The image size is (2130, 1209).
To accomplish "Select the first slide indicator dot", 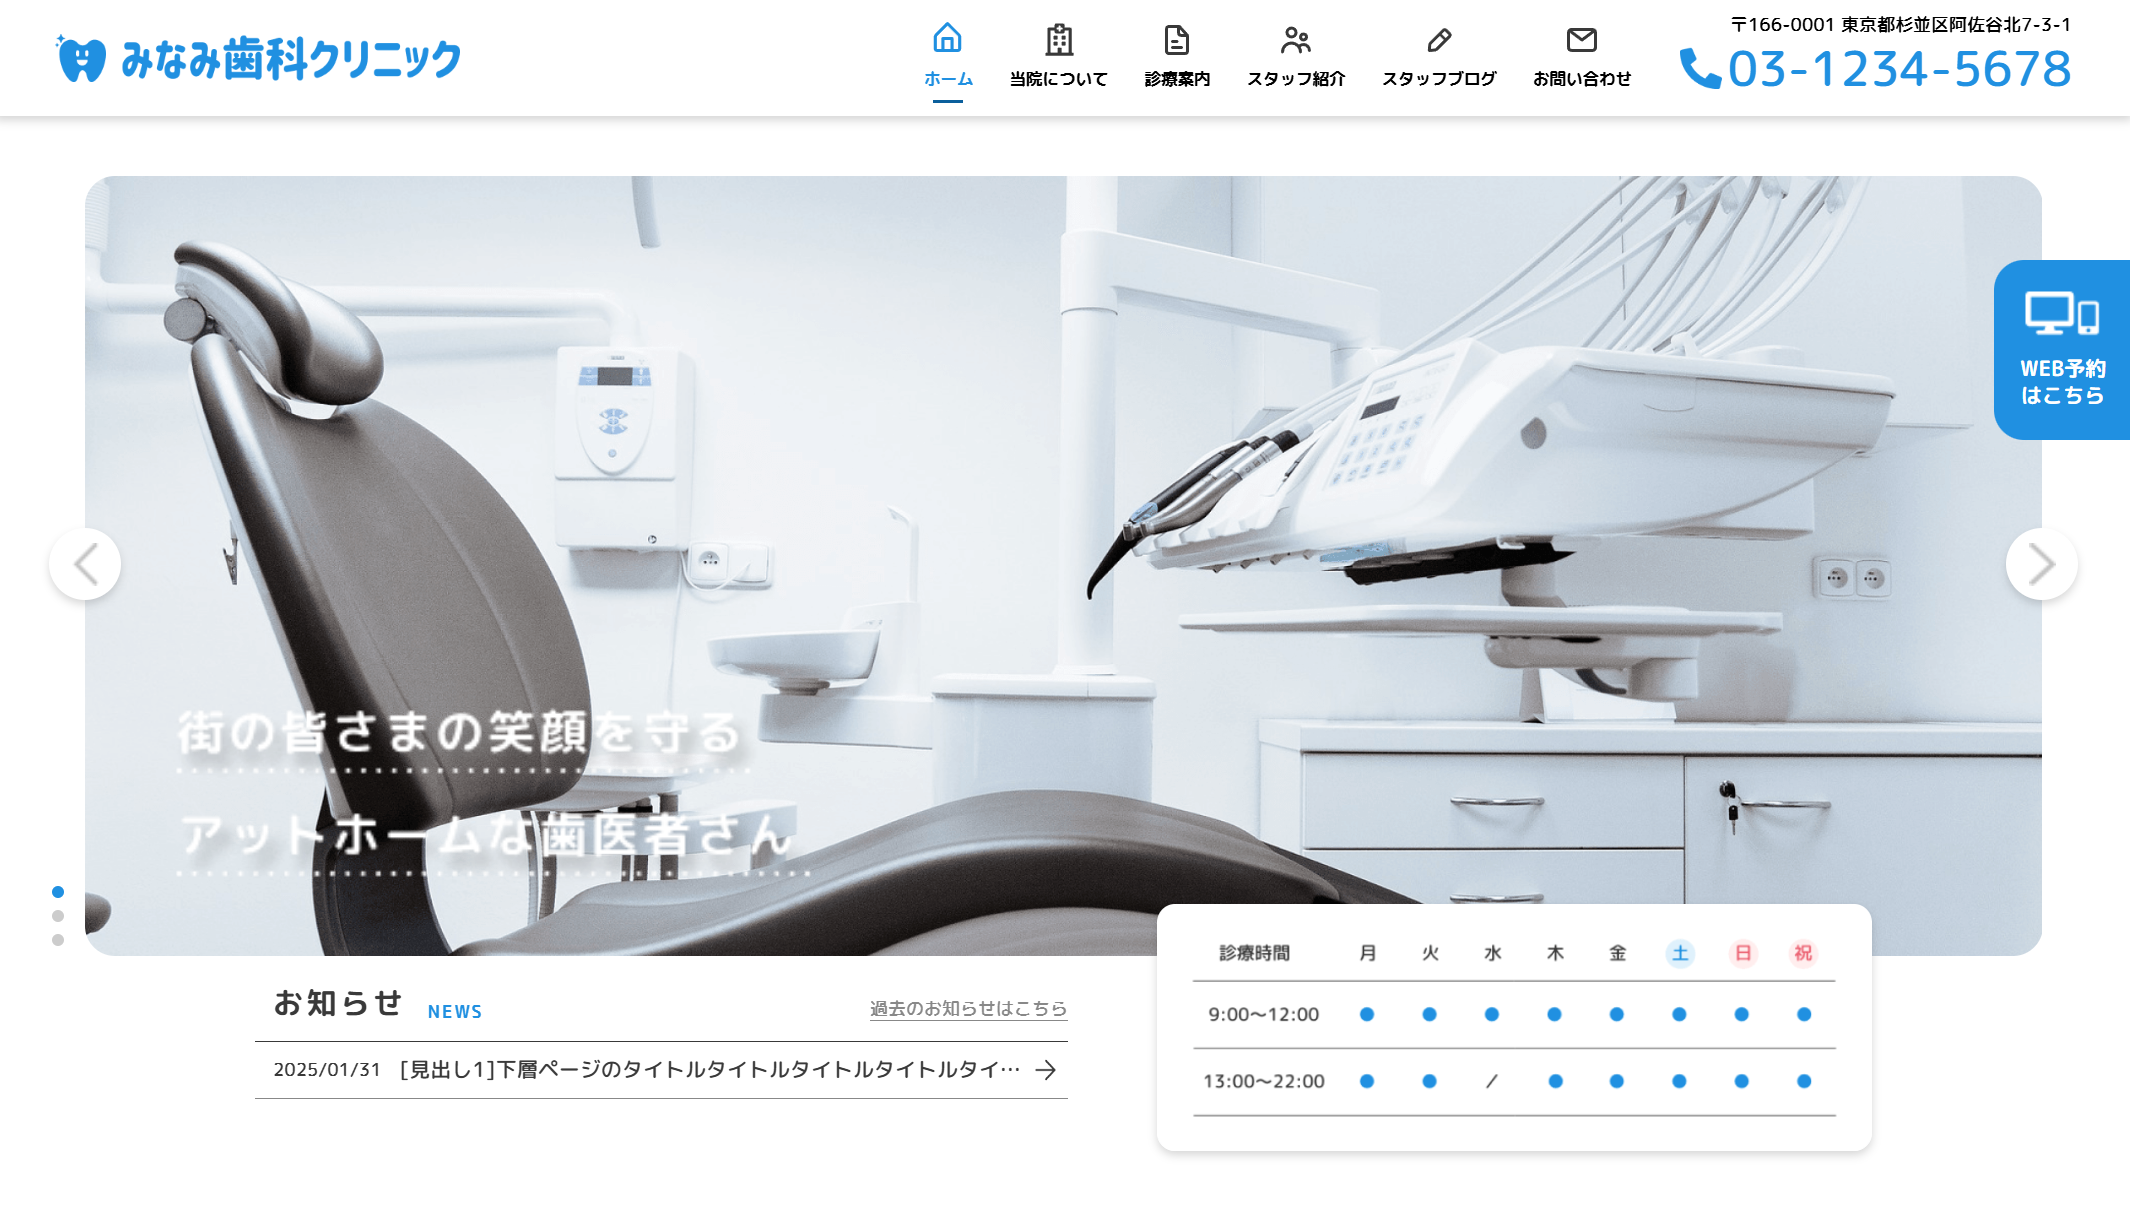I will (x=58, y=892).
